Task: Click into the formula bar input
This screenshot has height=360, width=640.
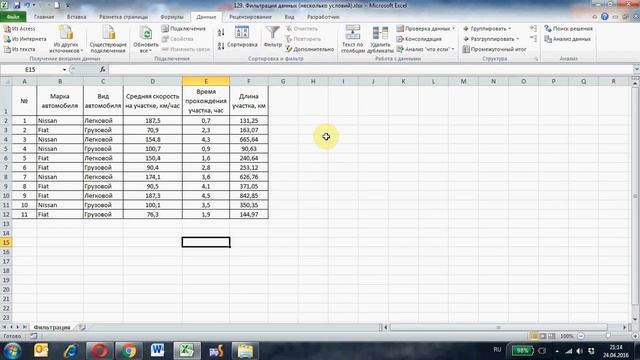Action: 371,70
